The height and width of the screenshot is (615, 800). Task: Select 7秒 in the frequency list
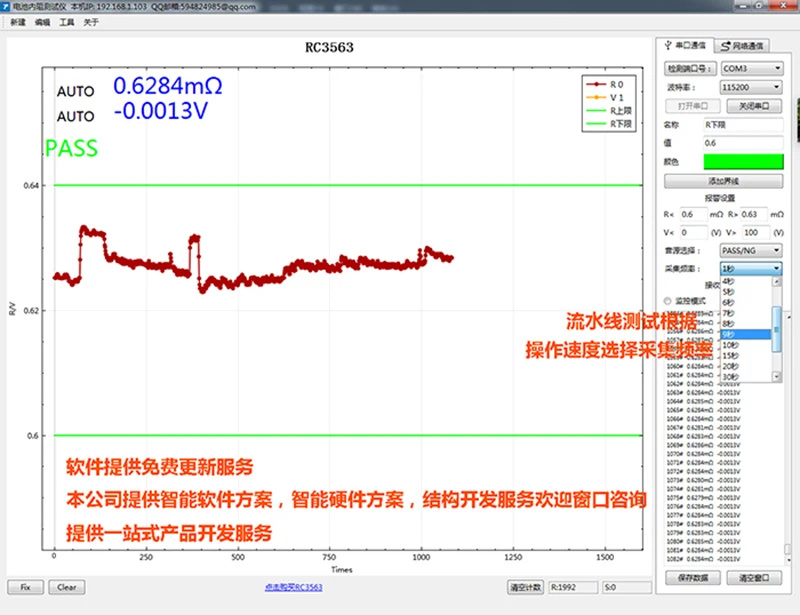(745, 313)
